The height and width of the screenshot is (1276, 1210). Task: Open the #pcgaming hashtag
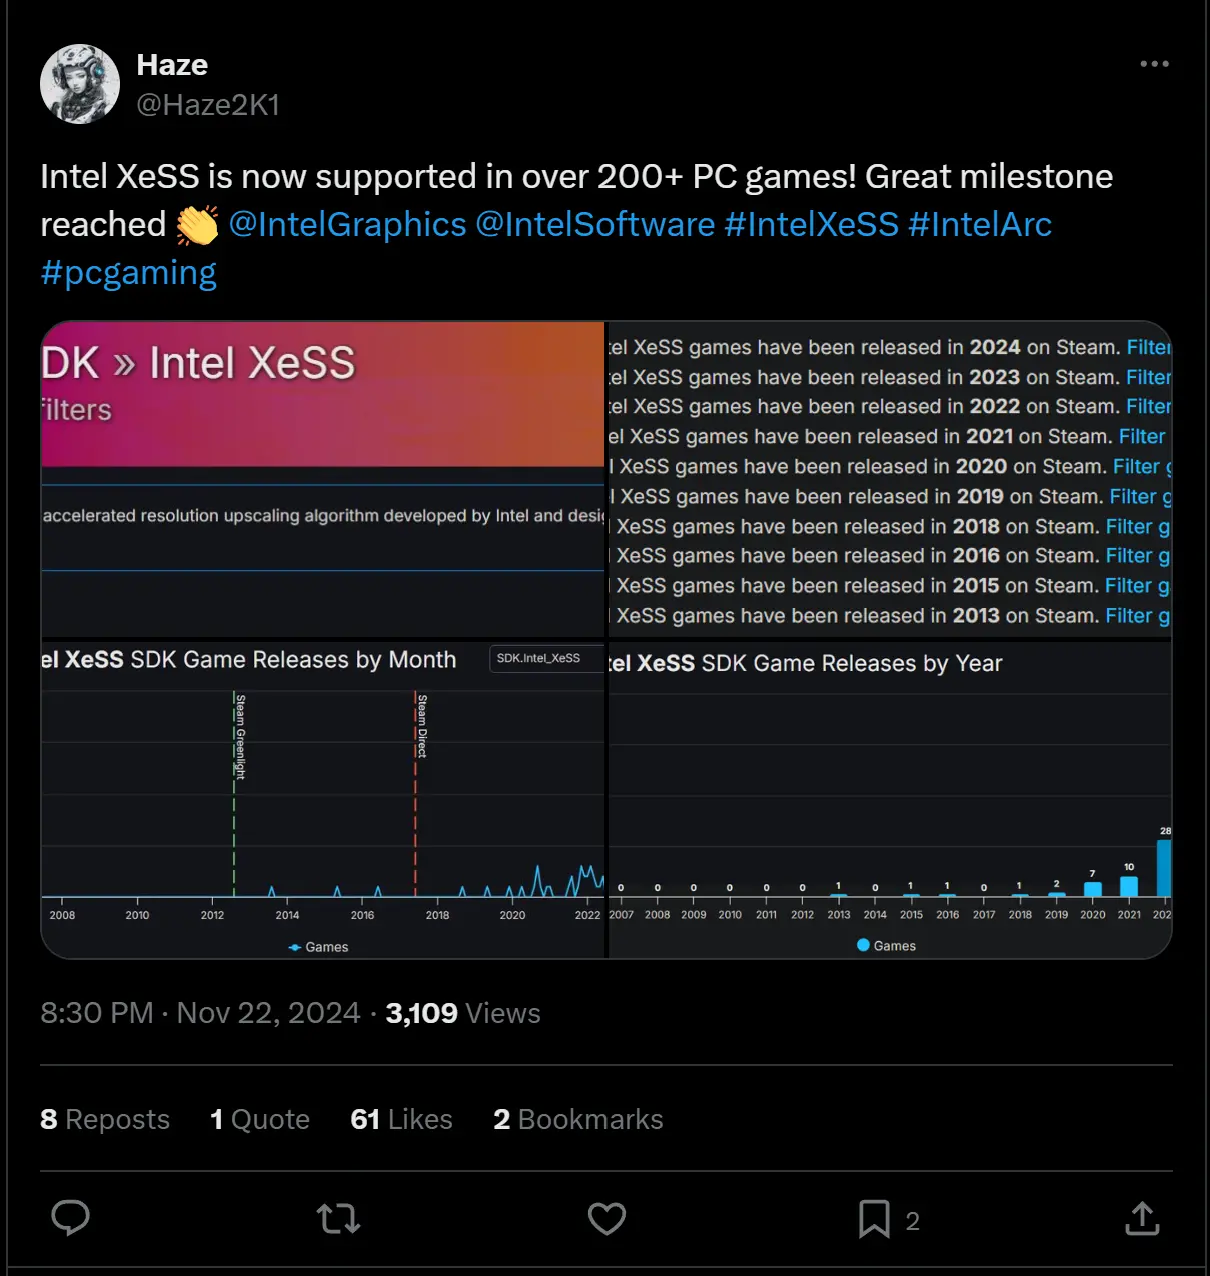coord(128,273)
